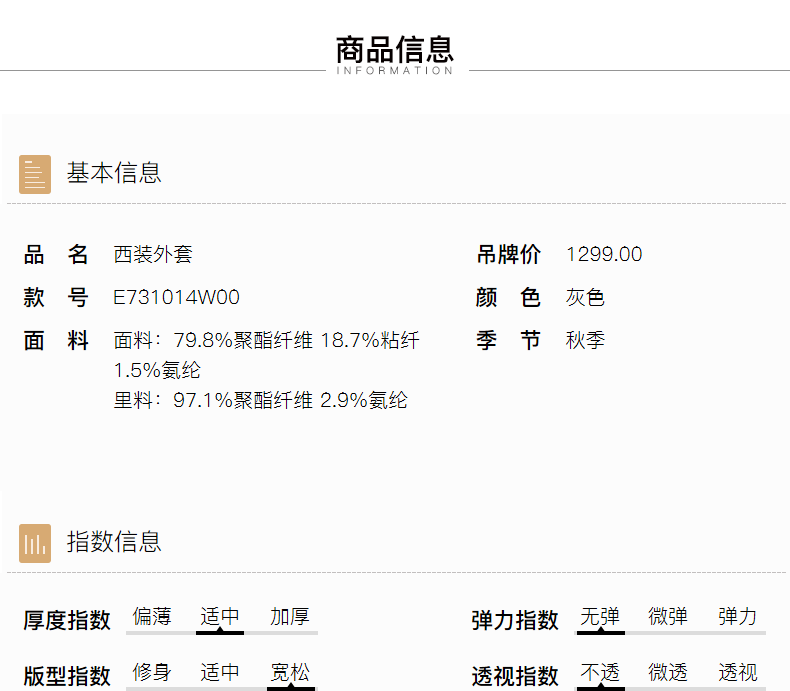The height and width of the screenshot is (691, 790).
Task: Select 修身 fit option
Action: coord(152,672)
